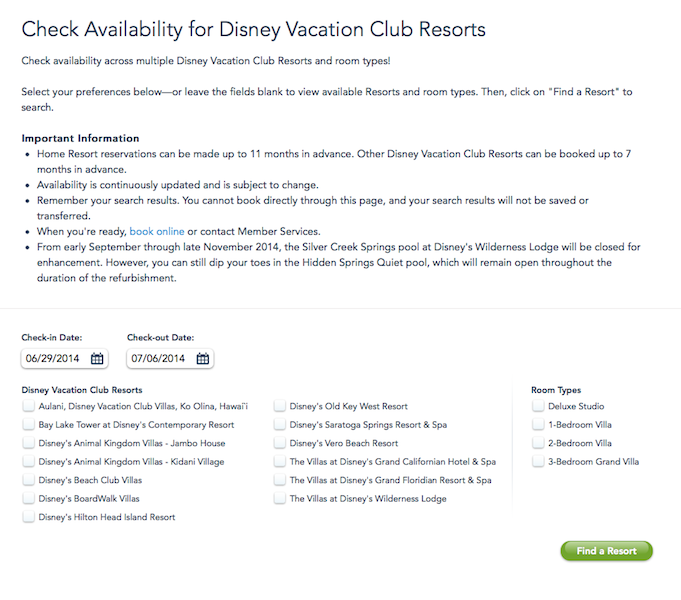Enable the 2-Bedroom Villa room type

pyautogui.click(x=538, y=443)
